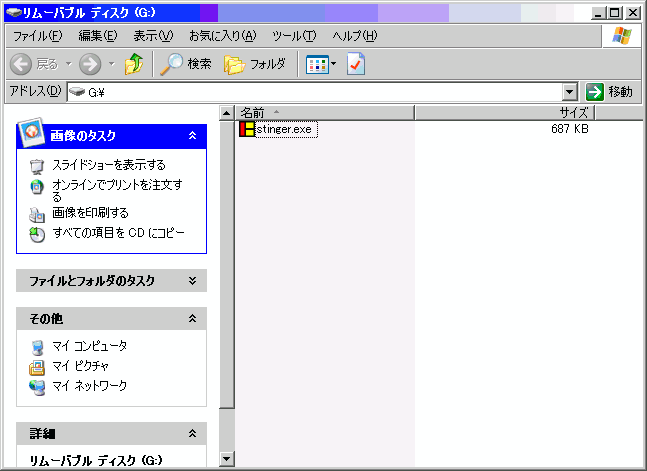Click すべての項目を CD にコピー link
This screenshot has height=471, width=647.
tap(118, 233)
